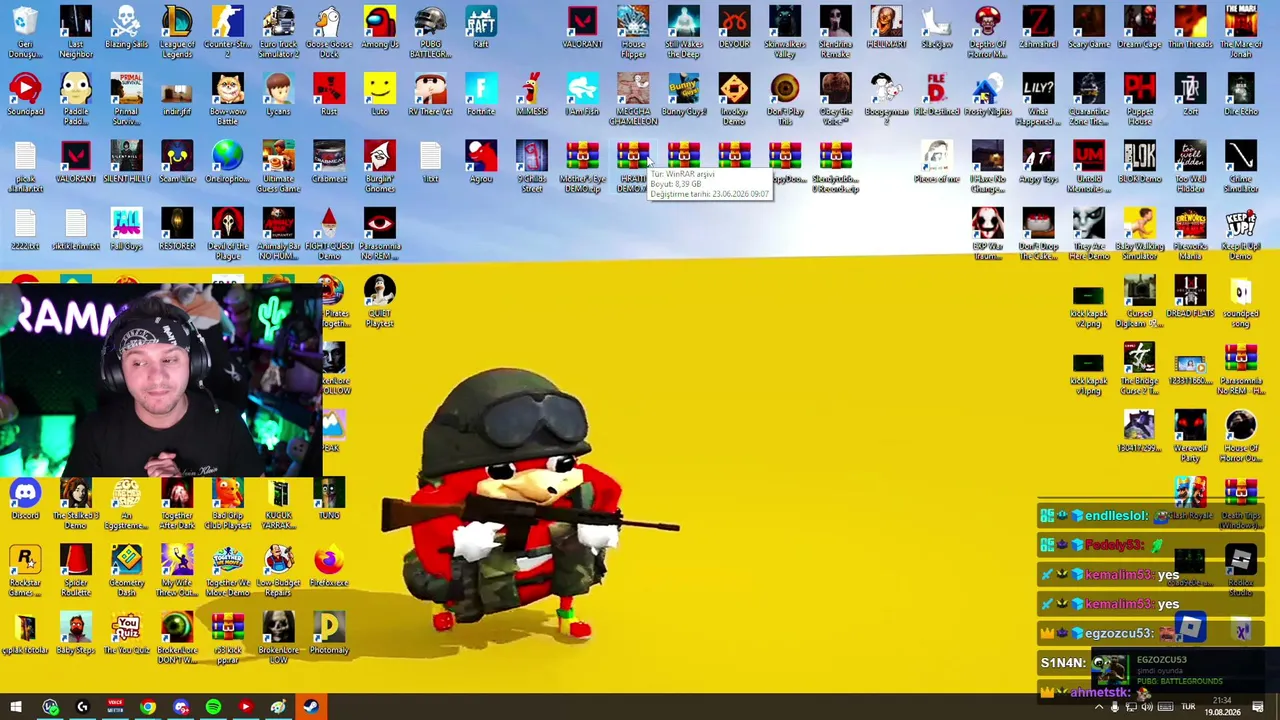Select the Skinwalkers Valley icon

click(785, 31)
